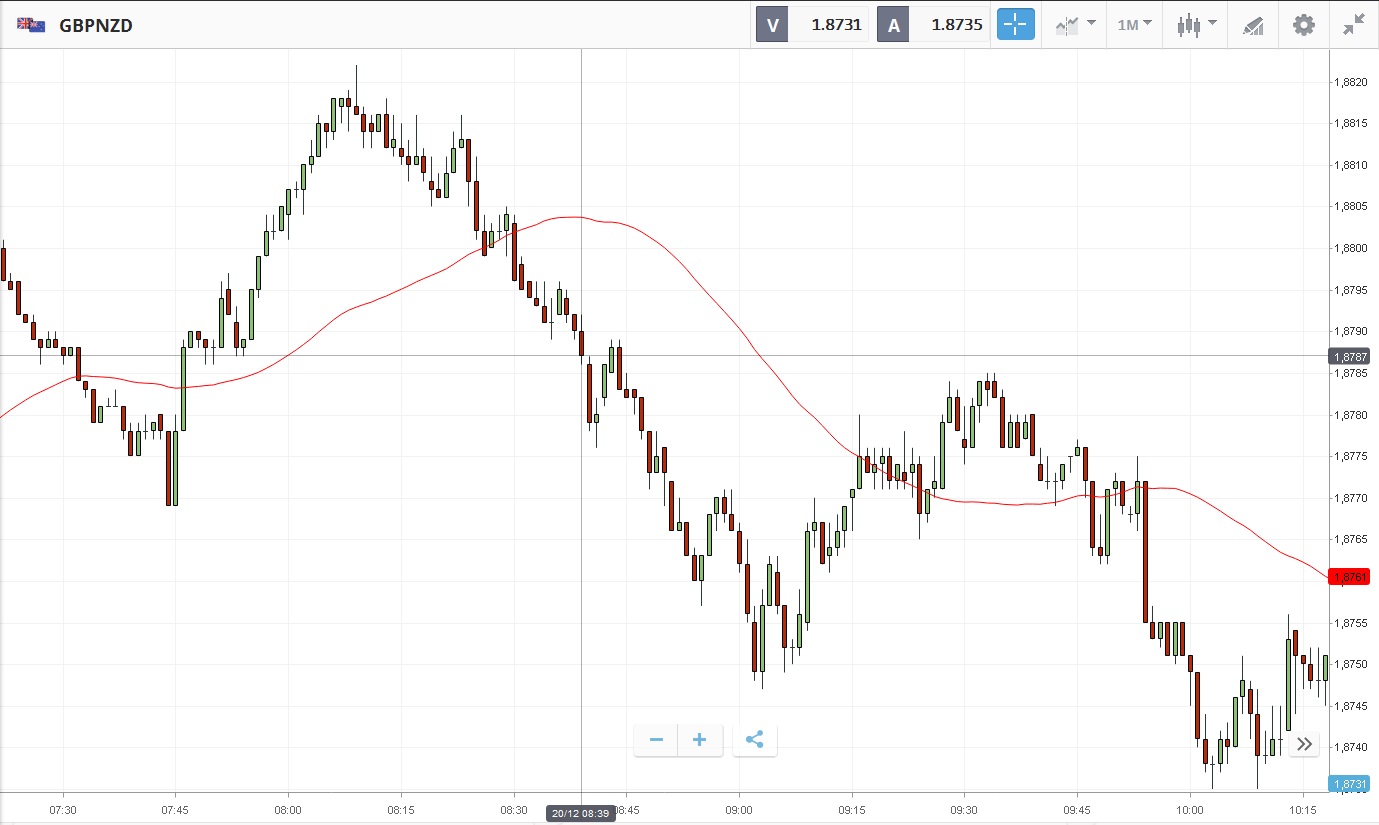This screenshot has height=825, width=1379.
Task: Click the crosshair price label 1,8787
Action: tap(1349, 356)
